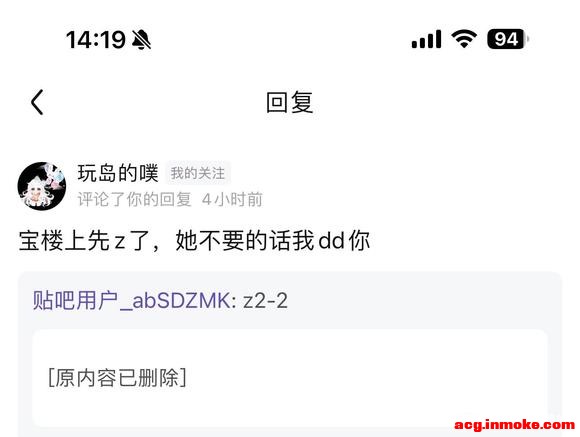Screen dimensions: 580x437
Task: Tap the 4小时前 timestamp
Action: (x=232, y=199)
